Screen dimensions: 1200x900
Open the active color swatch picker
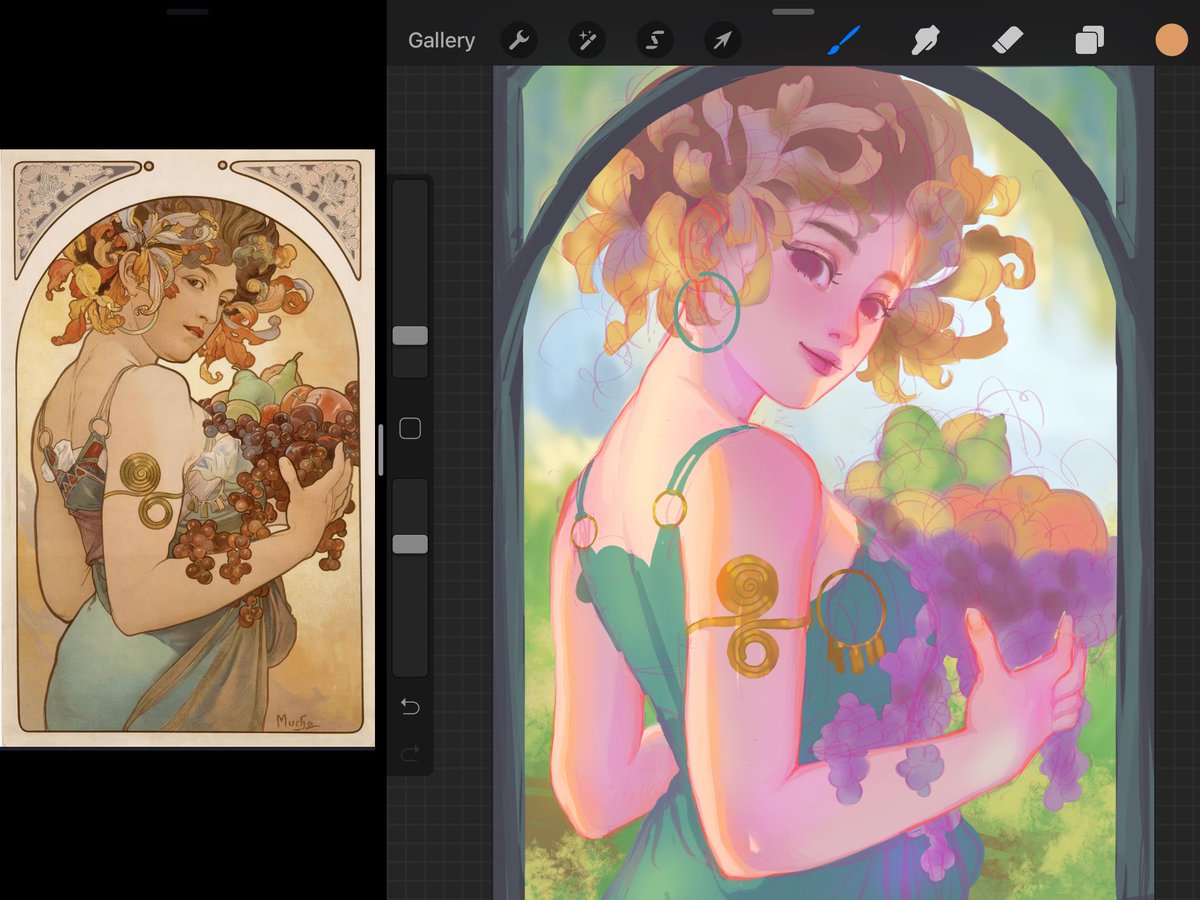click(x=1171, y=40)
